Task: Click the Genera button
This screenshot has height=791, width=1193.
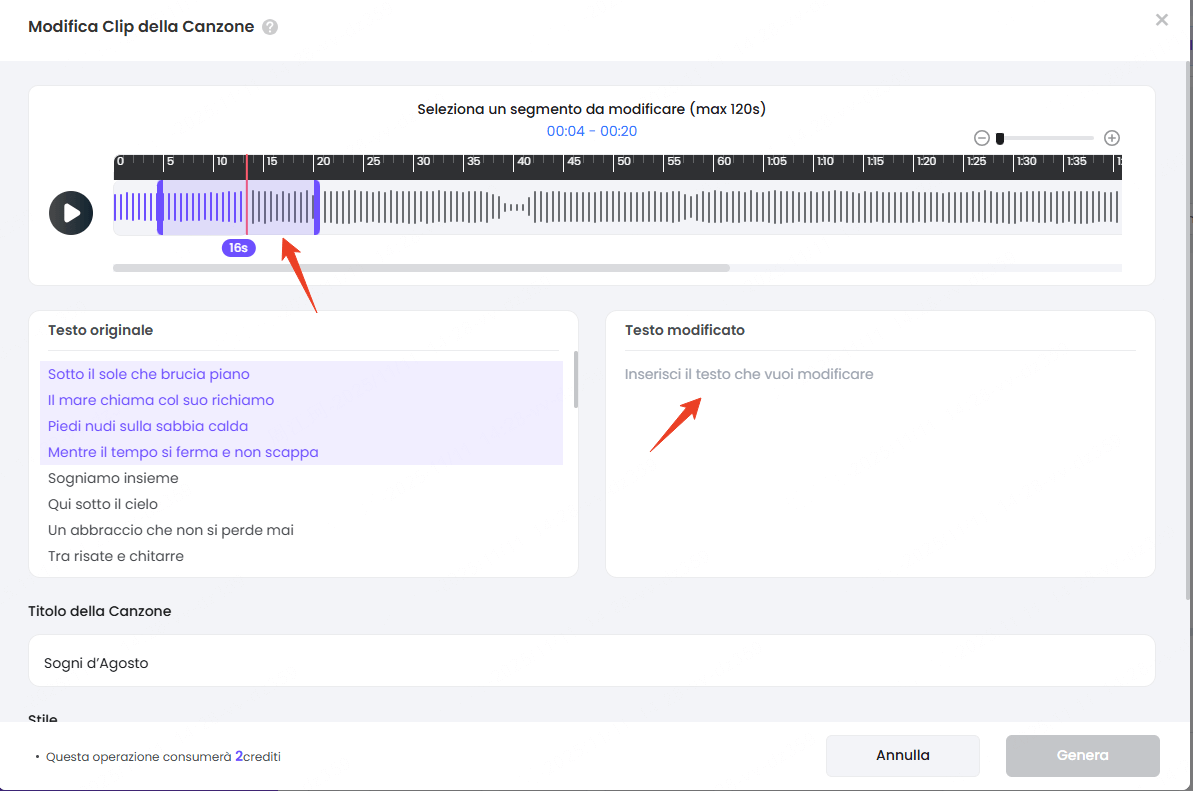Action: [x=1082, y=755]
